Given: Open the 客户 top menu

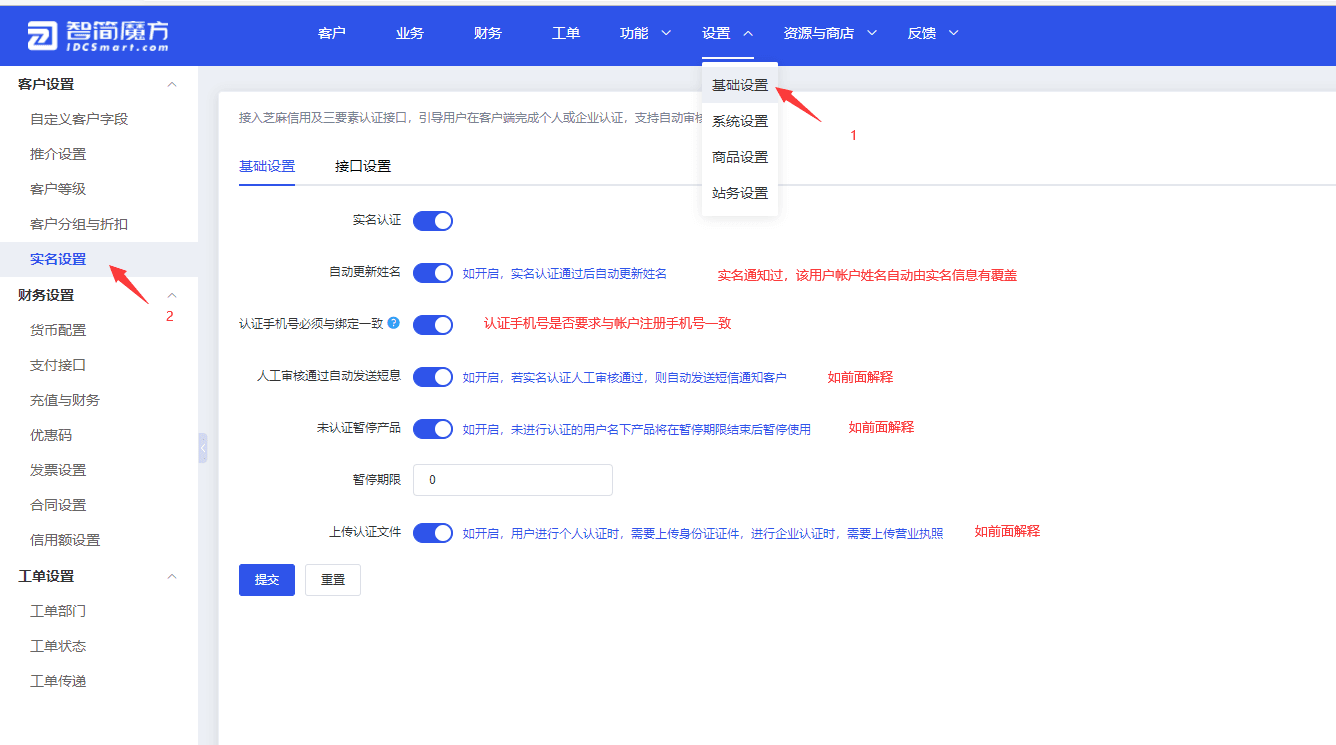Looking at the screenshot, I should pos(332,33).
